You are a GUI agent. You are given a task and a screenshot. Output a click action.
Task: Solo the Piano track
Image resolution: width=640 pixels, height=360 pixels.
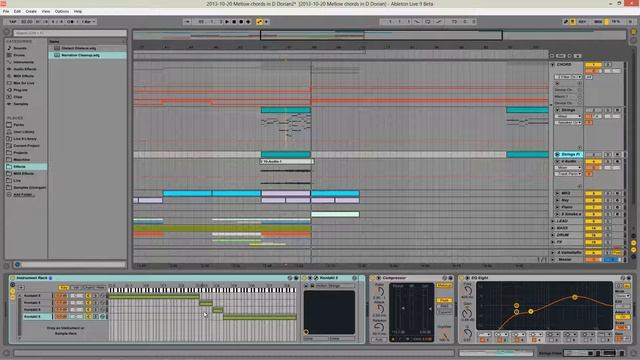pyautogui.click(x=608, y=207)
